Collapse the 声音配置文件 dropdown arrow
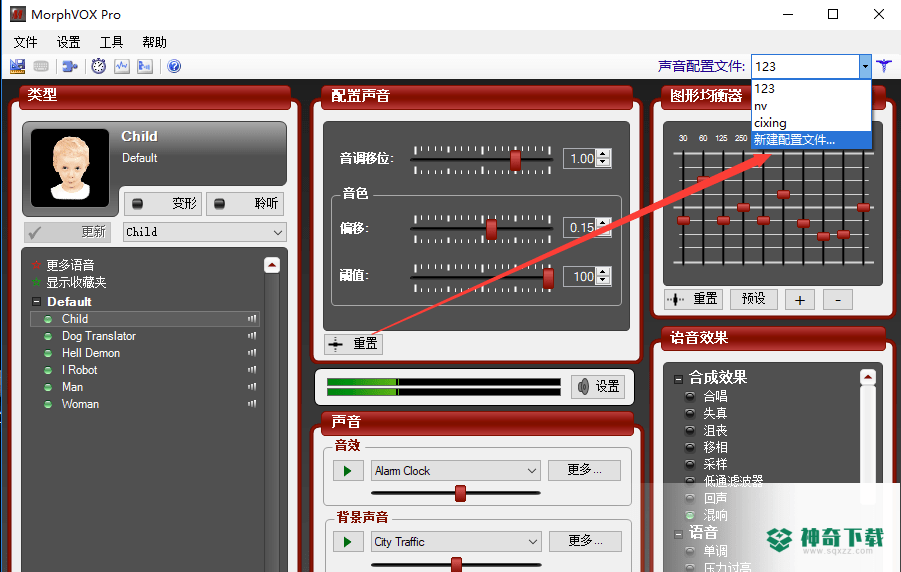This screenshot has height=572, width=901. tap(865, 67)
